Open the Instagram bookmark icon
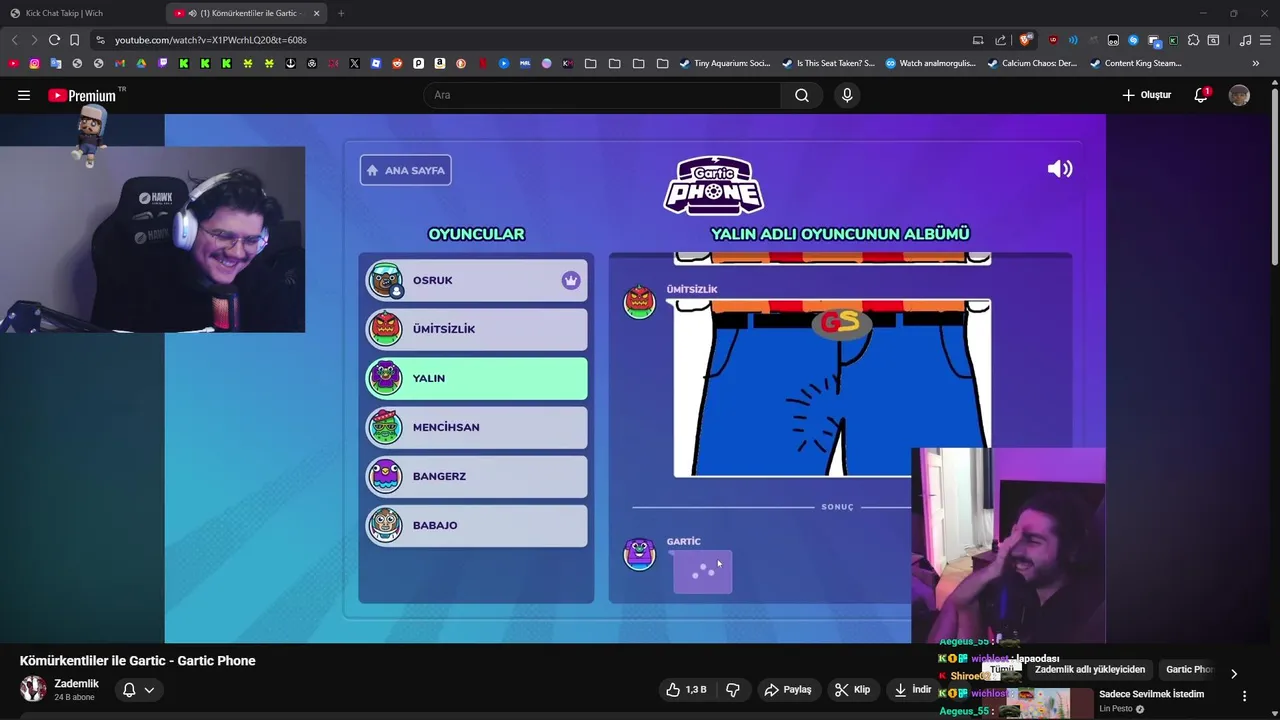Screen dimensions: 1280x720 [34, 63]
